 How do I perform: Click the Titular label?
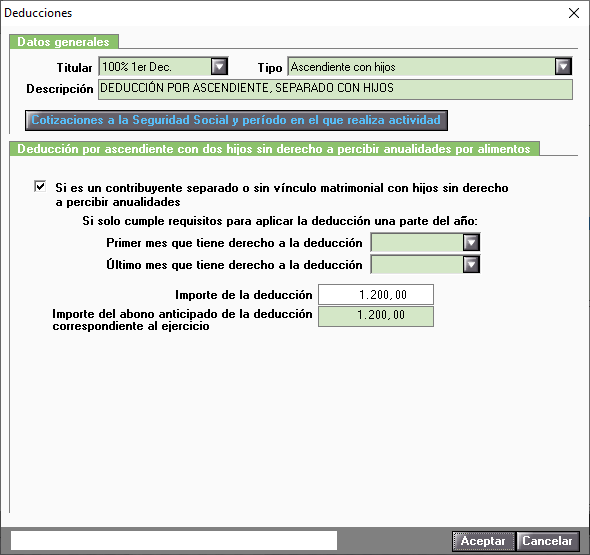[75, 68]
